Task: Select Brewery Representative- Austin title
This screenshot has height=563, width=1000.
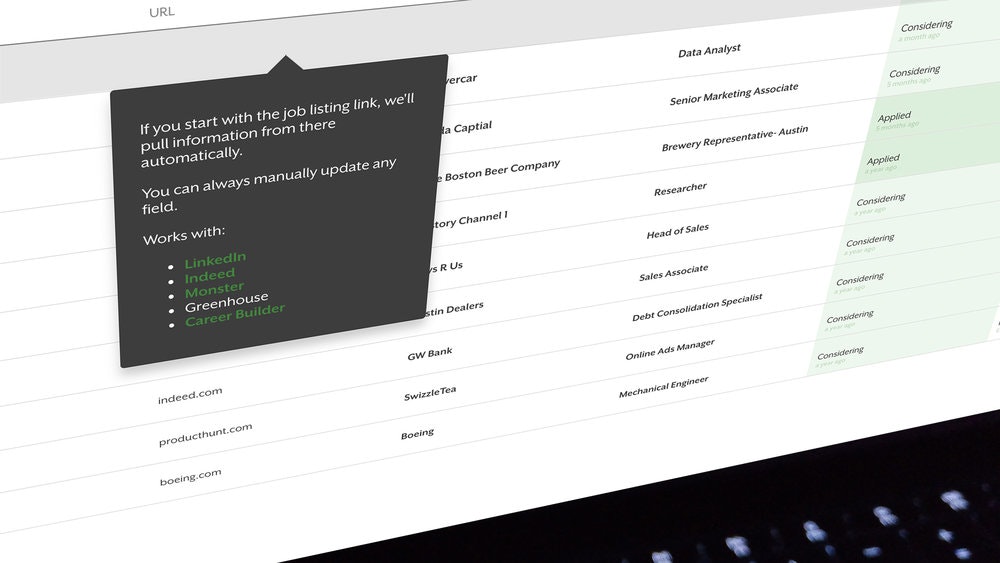Action: [x=735, y=138]
